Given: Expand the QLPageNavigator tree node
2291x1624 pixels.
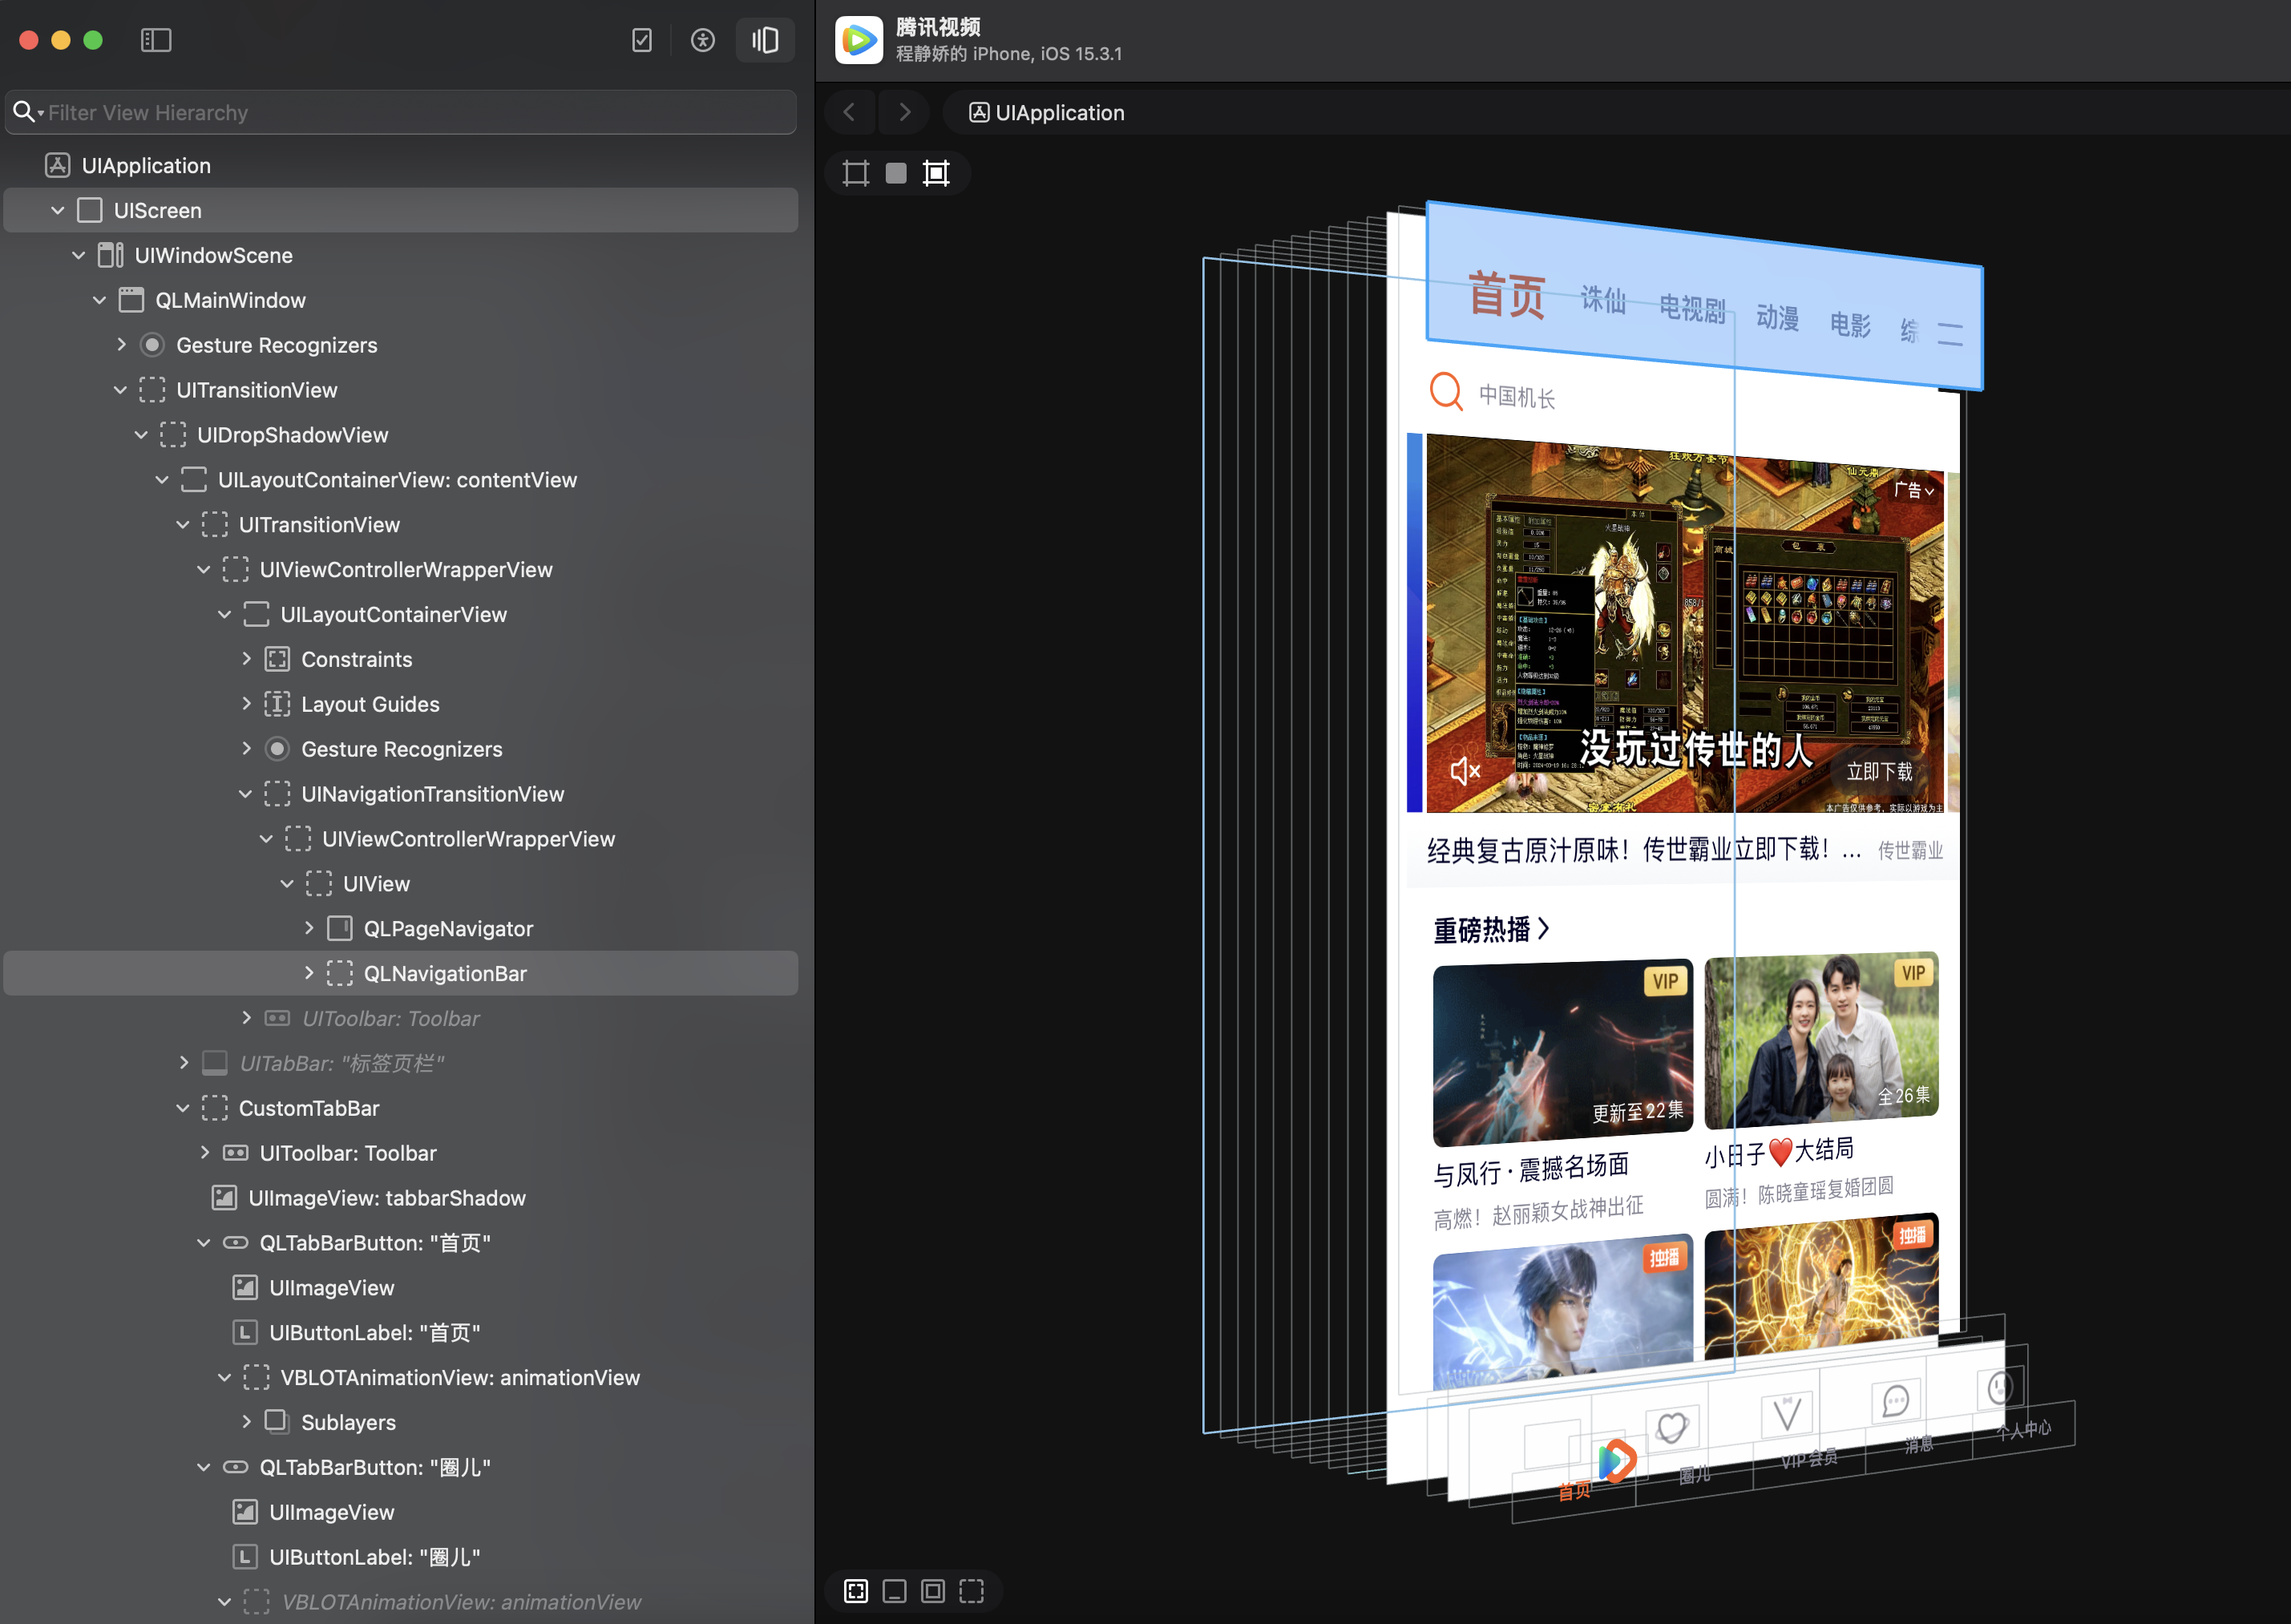Looking at the screenshot, I should tap(309, 928).
